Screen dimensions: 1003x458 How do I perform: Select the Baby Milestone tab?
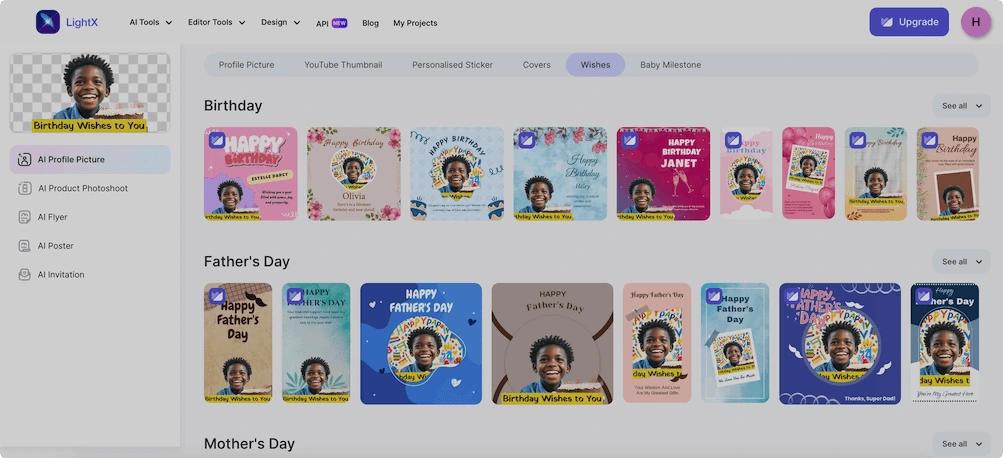tap(670, 65)
